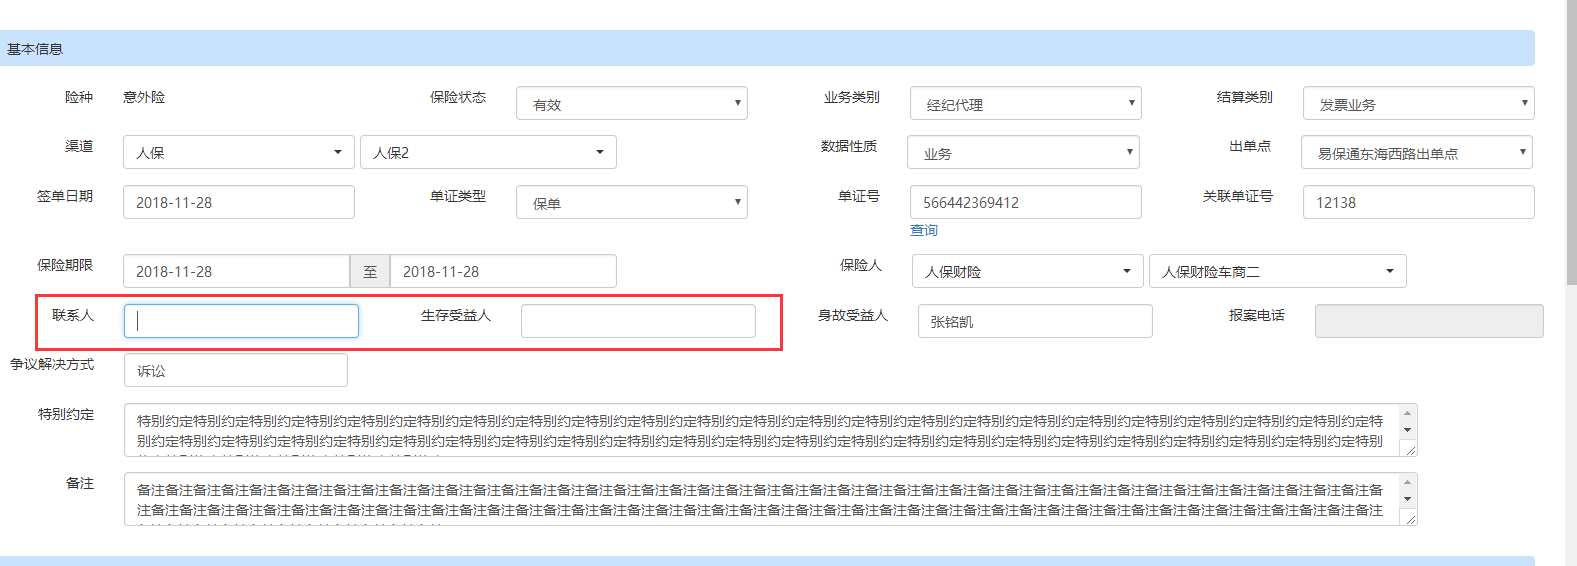Click the 特别约定 scrollbar up arrow

(1408, 413)
